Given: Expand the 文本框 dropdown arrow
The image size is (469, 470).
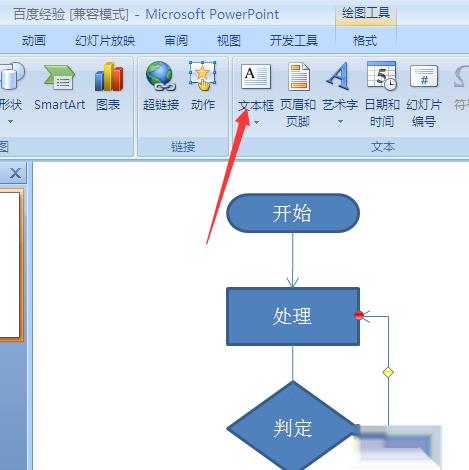Looking at the screenshot, I should pyautogui.click(x=256, y=122).
